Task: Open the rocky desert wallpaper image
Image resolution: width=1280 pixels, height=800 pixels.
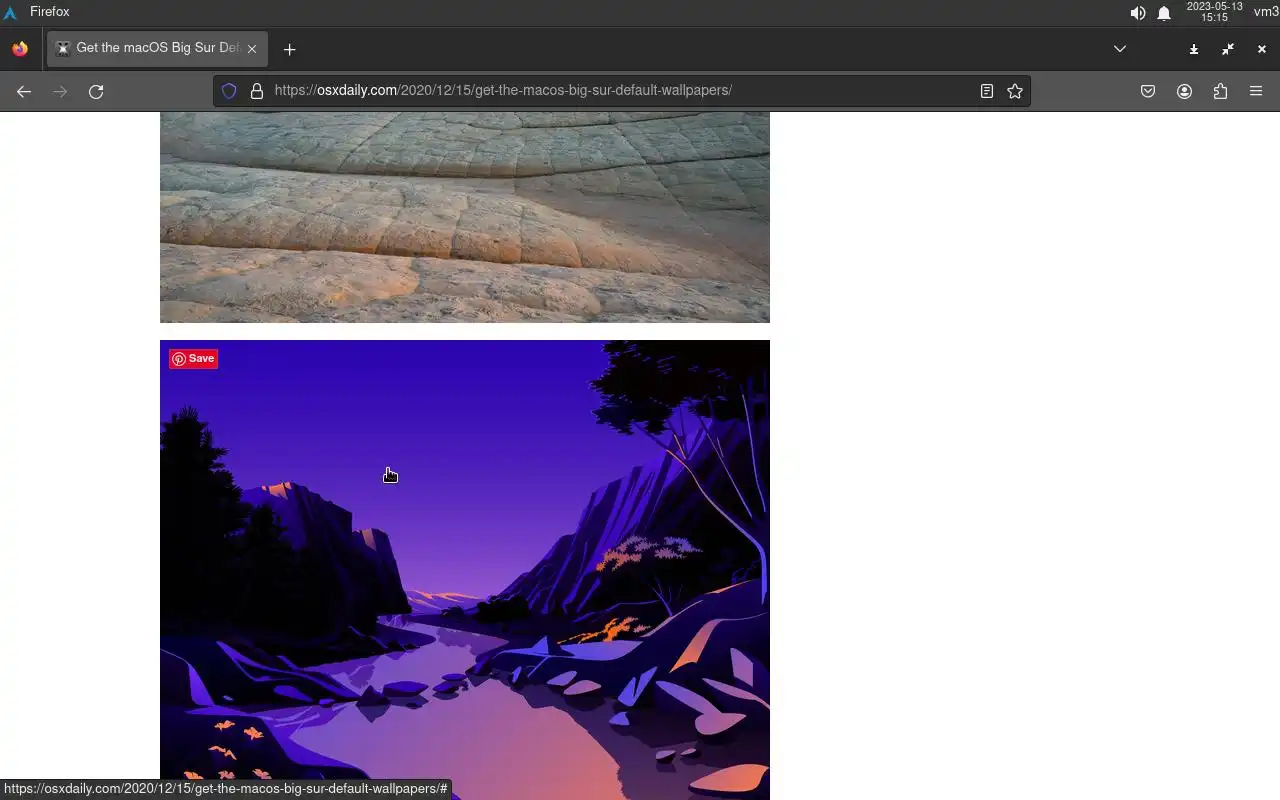Action: tap(465, 217)
